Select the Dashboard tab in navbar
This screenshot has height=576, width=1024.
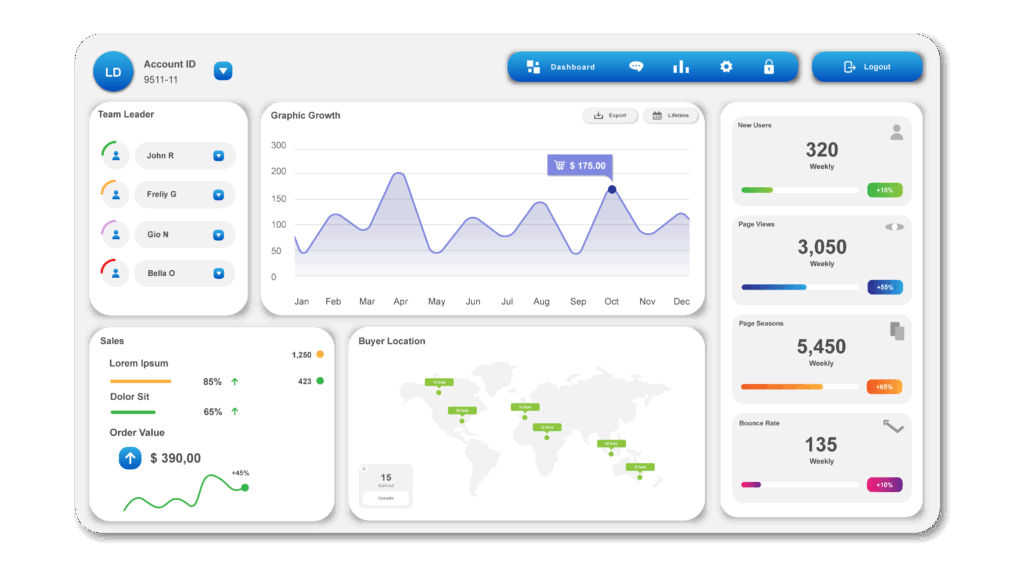pos(561,67)
